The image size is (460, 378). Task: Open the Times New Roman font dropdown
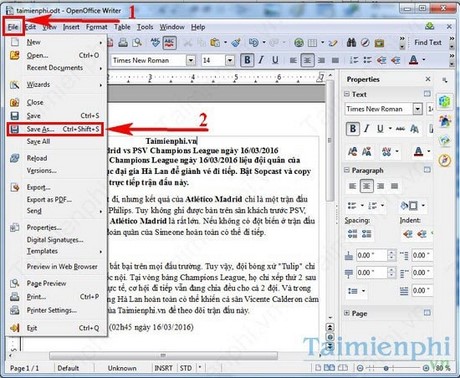(x=191, y=60)
